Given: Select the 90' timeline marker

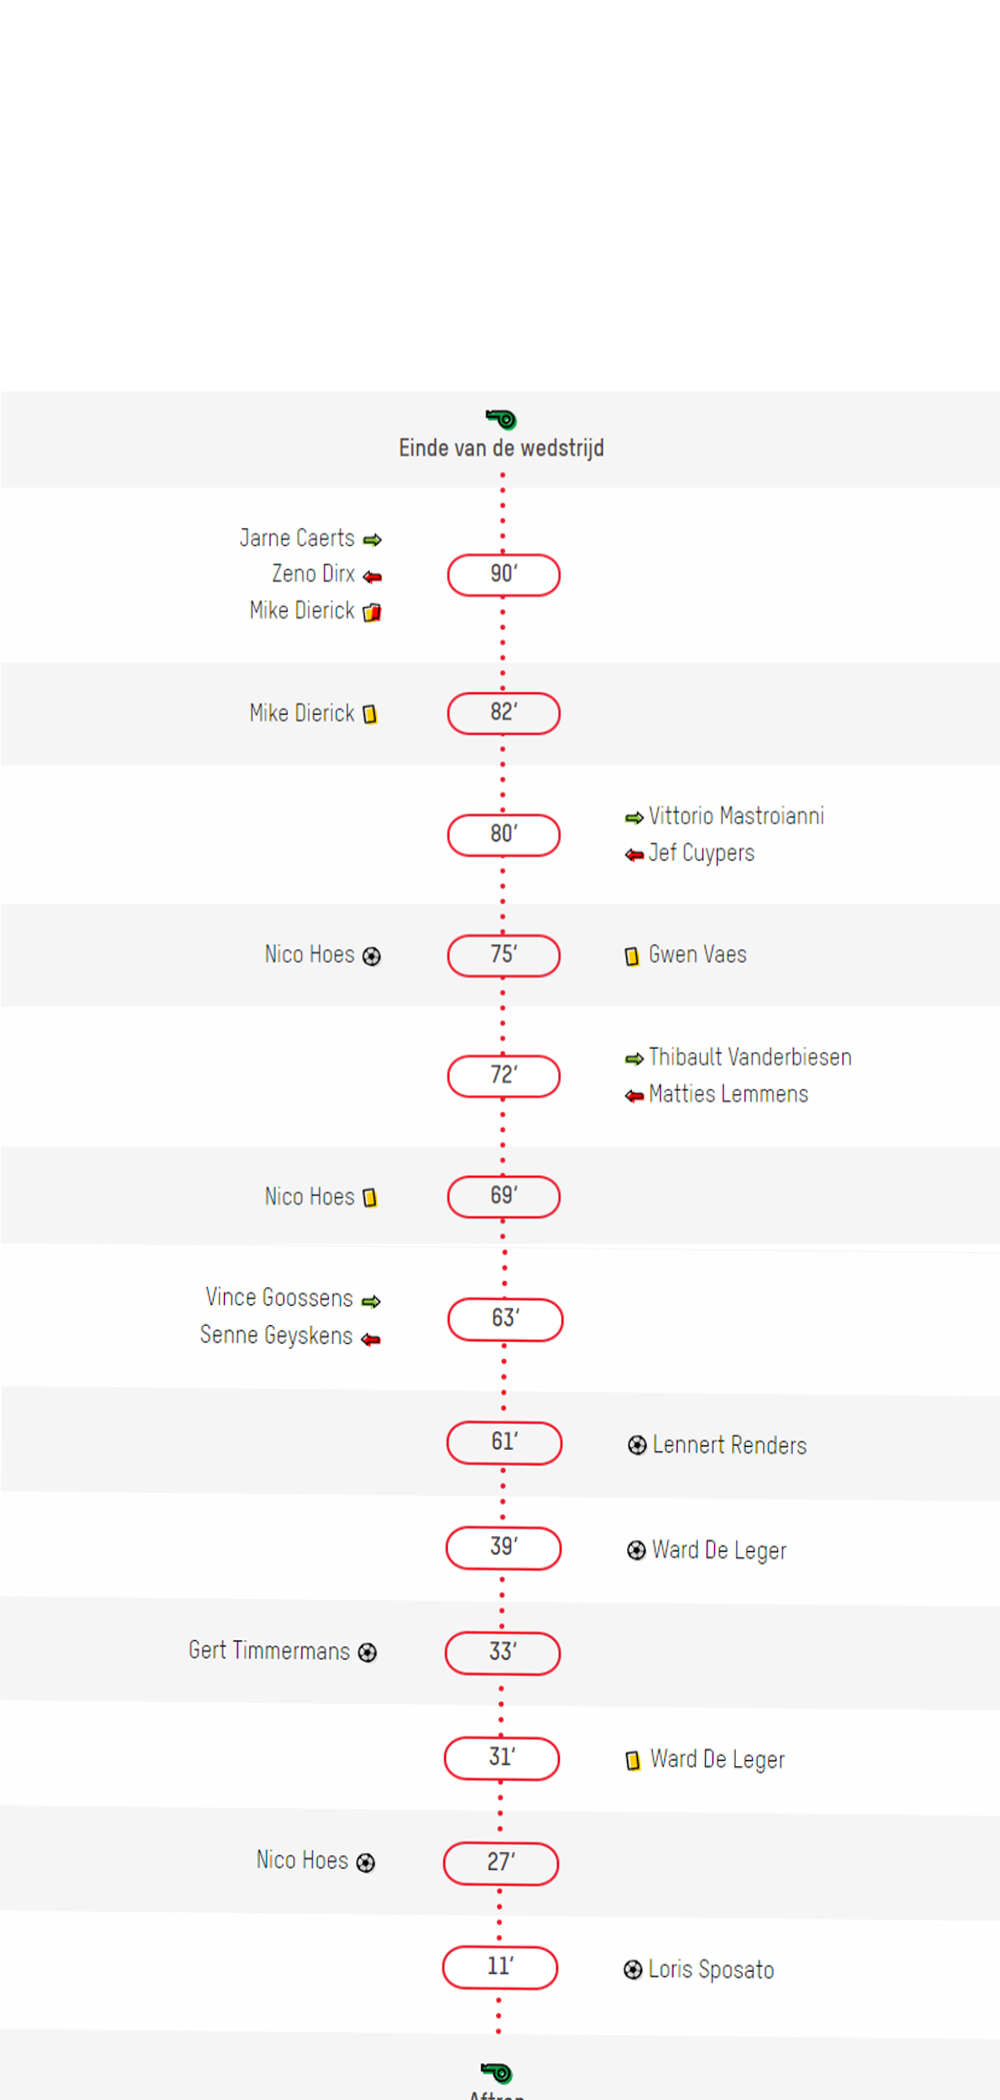Looking at the screenshot, I should click(x=504, y=575).
